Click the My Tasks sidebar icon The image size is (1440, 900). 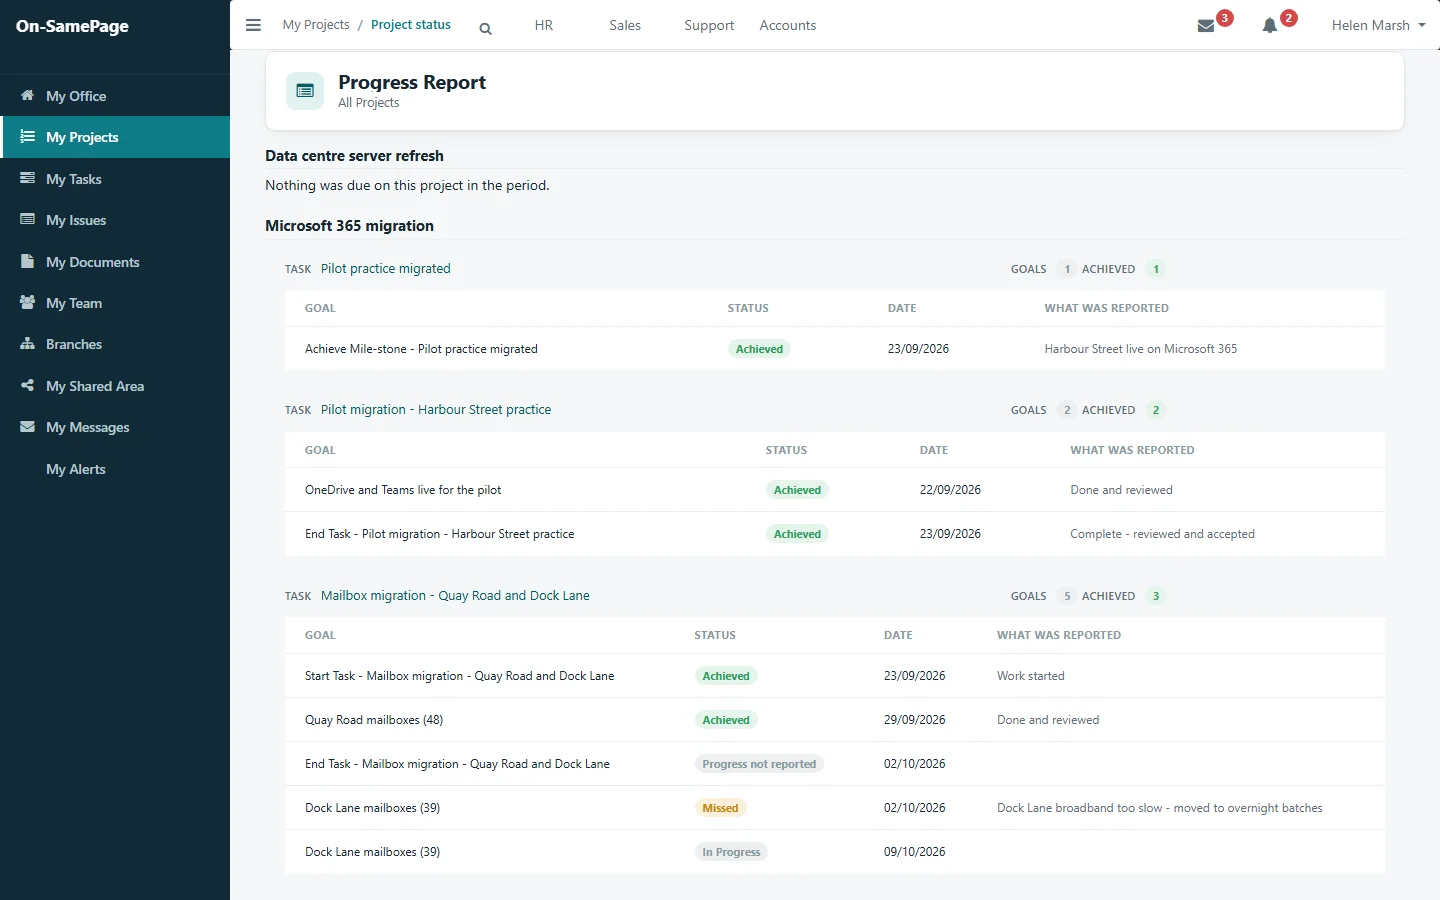click(27, 178)
